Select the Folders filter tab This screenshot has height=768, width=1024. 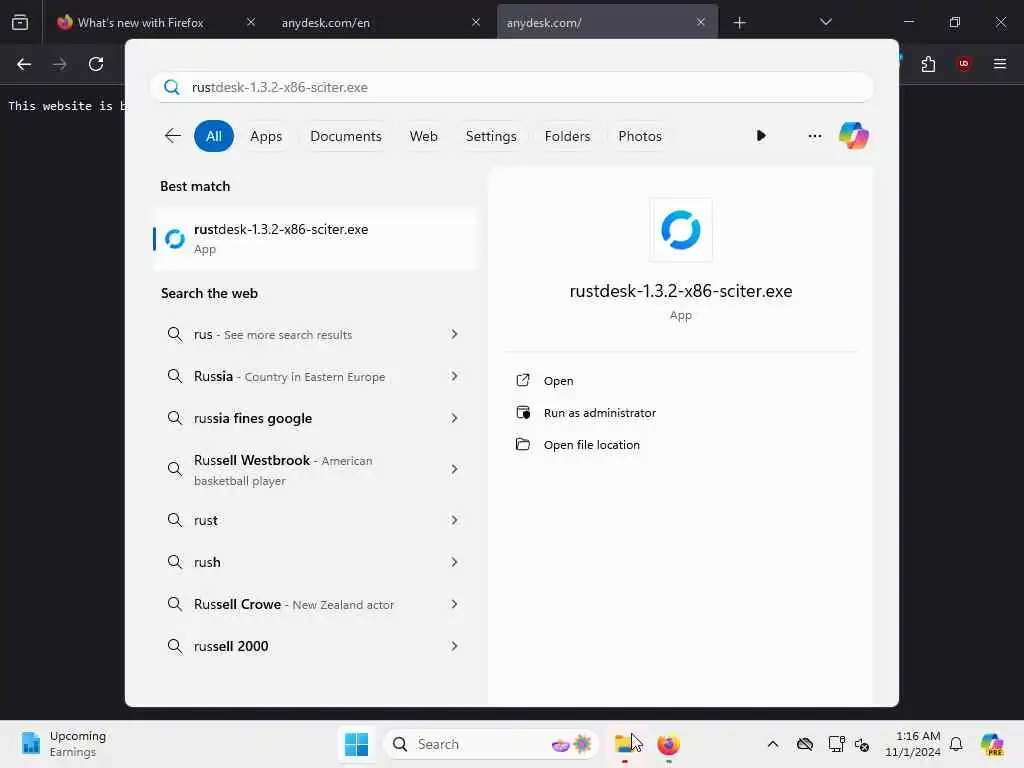pos(568,136)
